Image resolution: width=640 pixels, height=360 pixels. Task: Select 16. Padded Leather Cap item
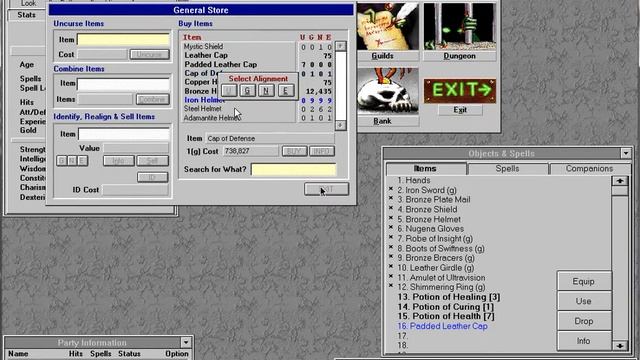click(x=442, y=326)
